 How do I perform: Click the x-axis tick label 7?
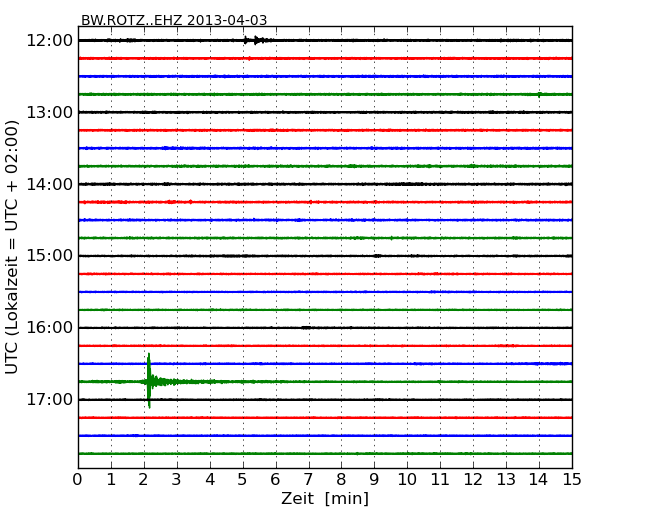[x=308, y=479]
